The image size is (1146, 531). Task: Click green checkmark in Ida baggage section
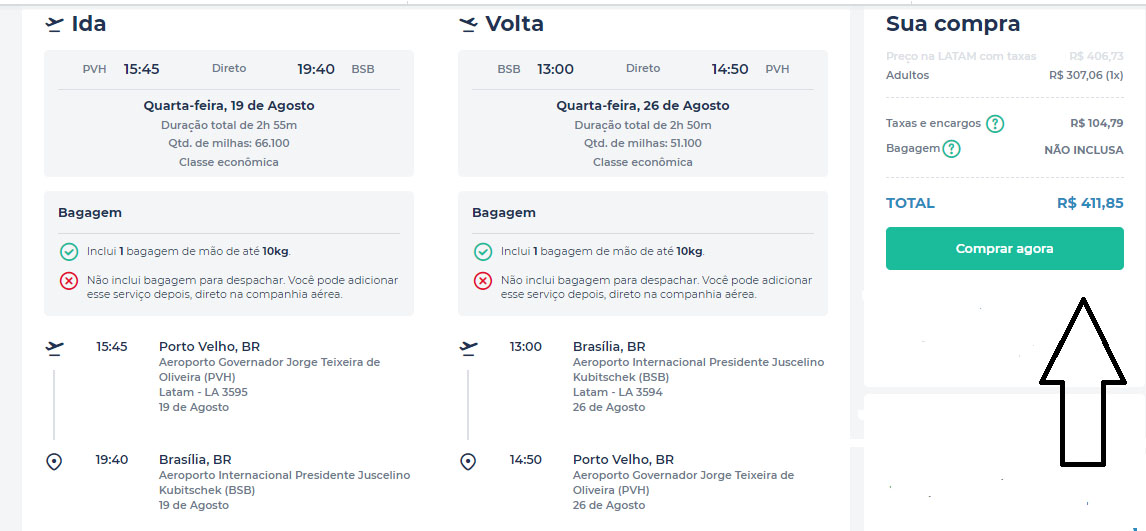click(69, 252)
